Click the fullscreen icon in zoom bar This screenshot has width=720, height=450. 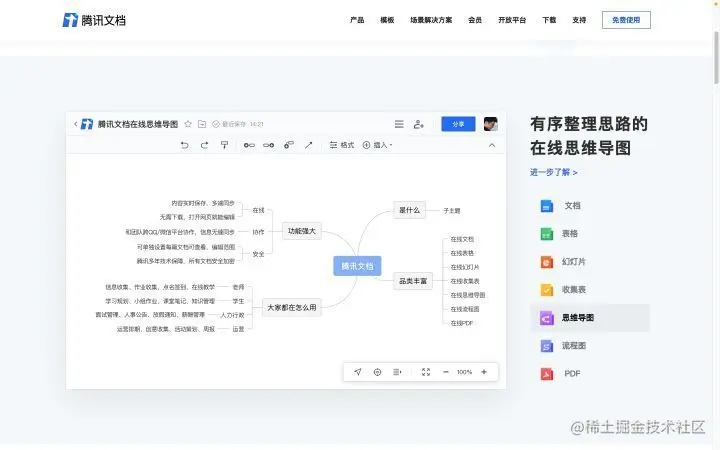(x=426, y=372)
